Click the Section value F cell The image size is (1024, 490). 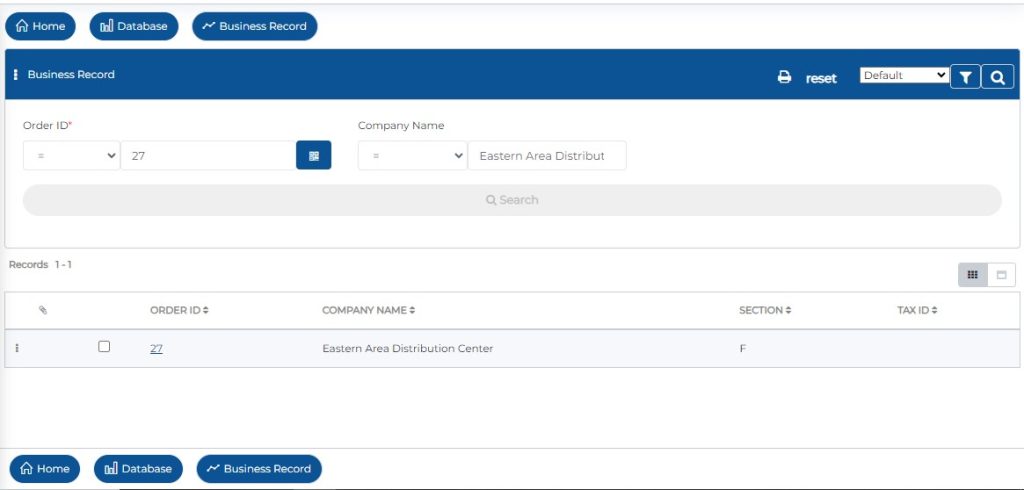tap(743, 348)
